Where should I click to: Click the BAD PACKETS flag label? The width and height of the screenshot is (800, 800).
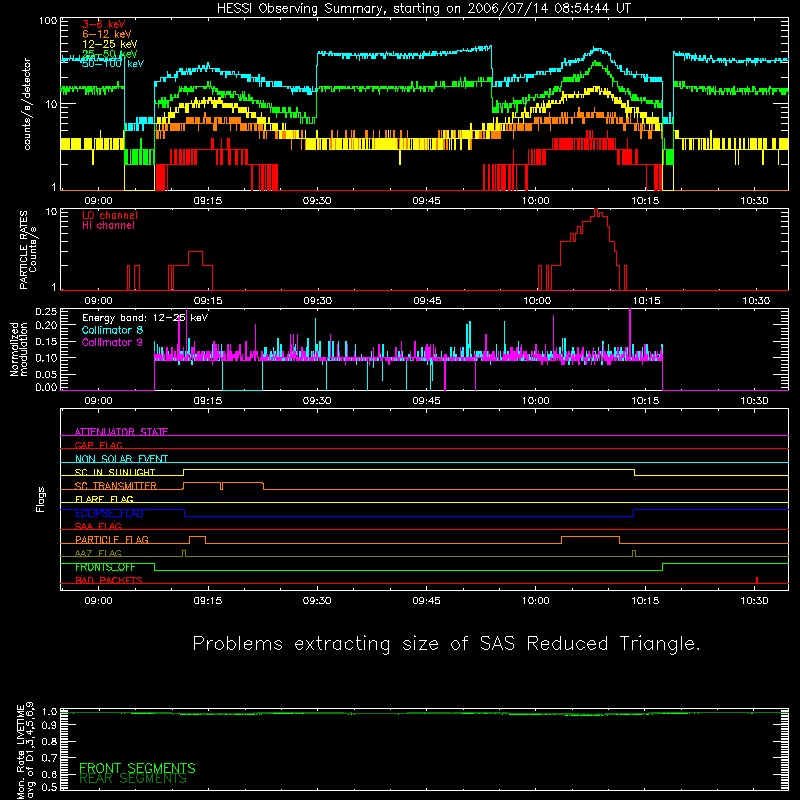click(x=109, y=580)
